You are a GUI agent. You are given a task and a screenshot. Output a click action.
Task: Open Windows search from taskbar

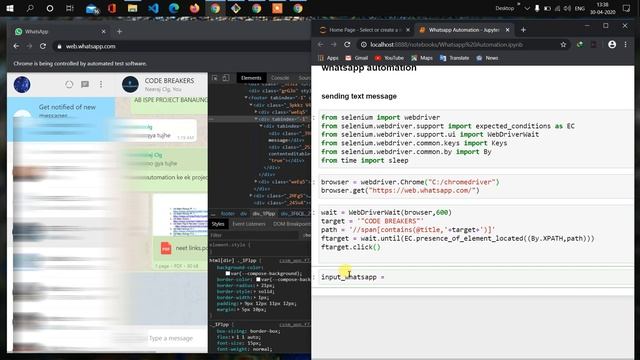point(30,8)
